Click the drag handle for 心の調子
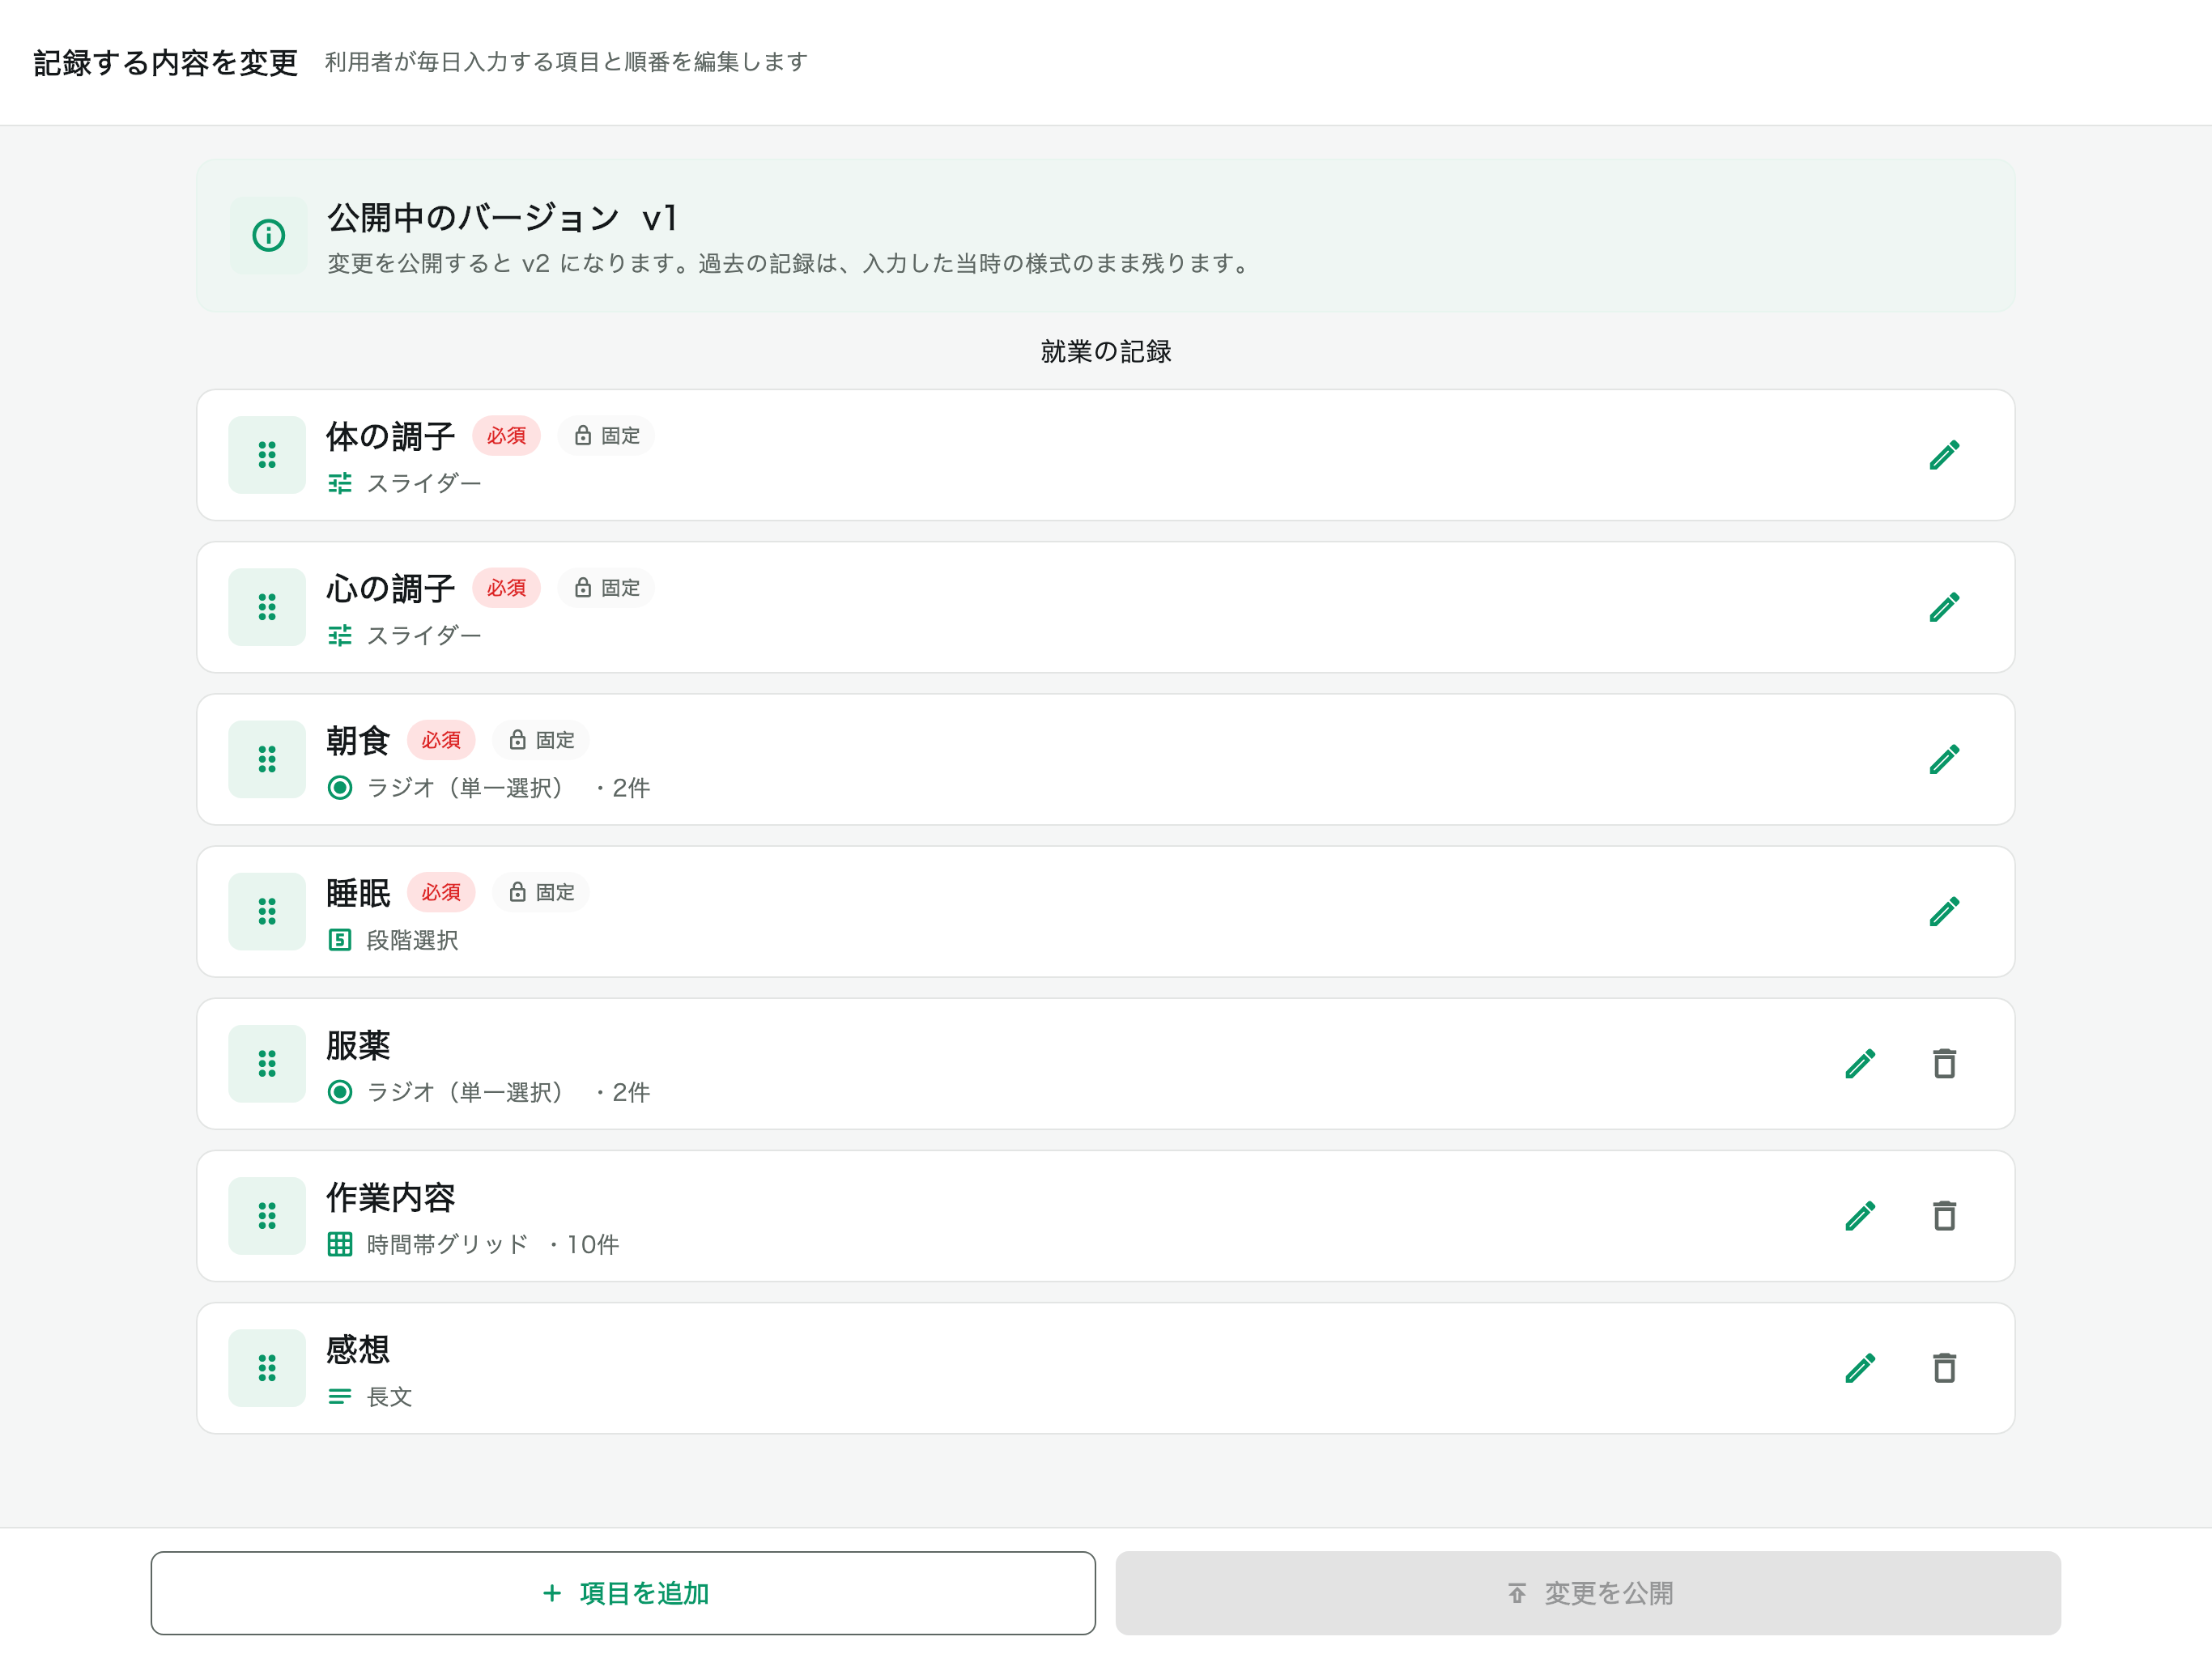Image resolution: width=2212 pixels, height=1658 pixels. click(x=267, y=607)
